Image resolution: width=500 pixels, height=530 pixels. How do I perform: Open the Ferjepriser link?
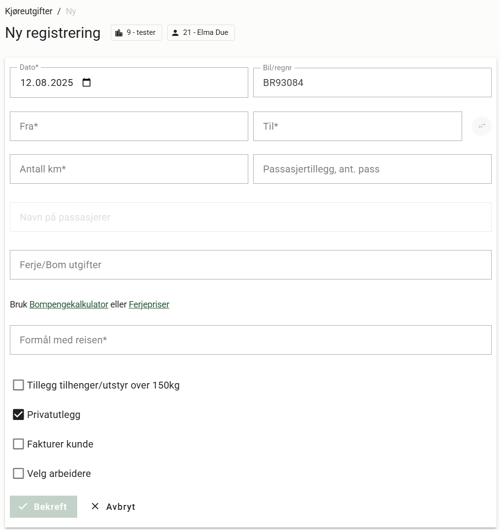click(149, 305)
